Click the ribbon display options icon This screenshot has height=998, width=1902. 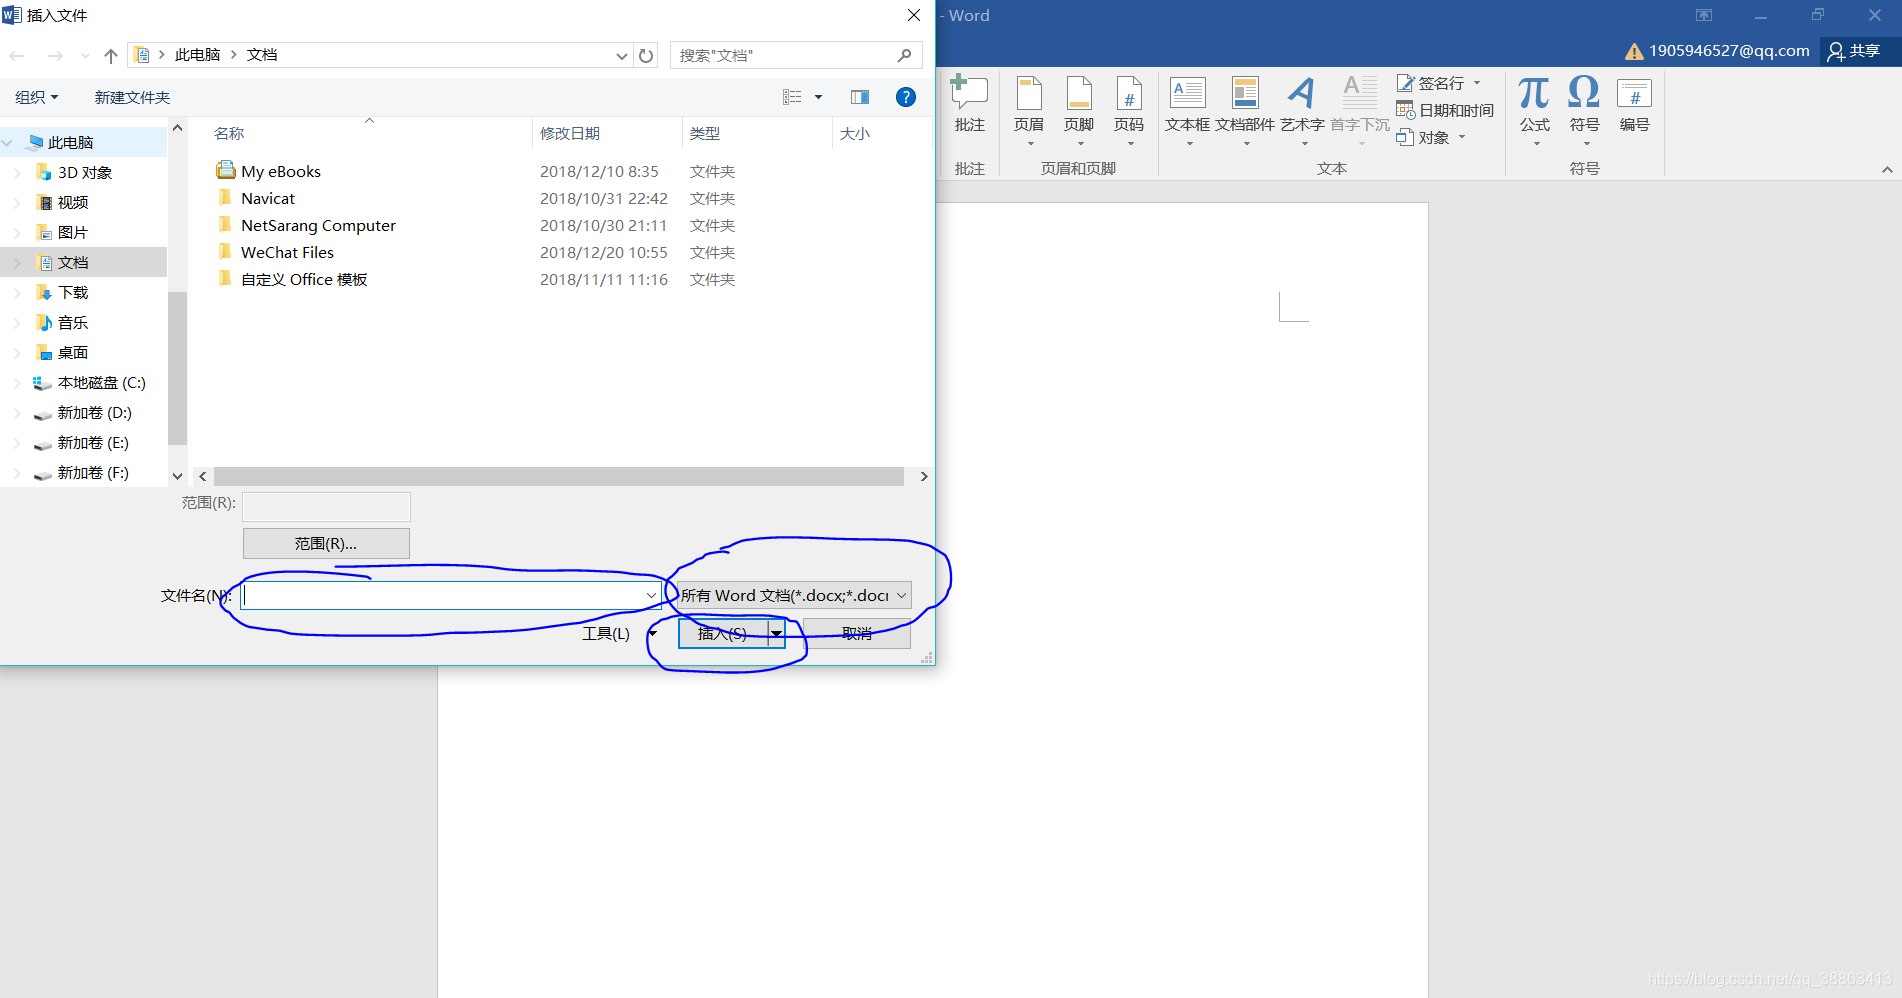[1704, 15]
